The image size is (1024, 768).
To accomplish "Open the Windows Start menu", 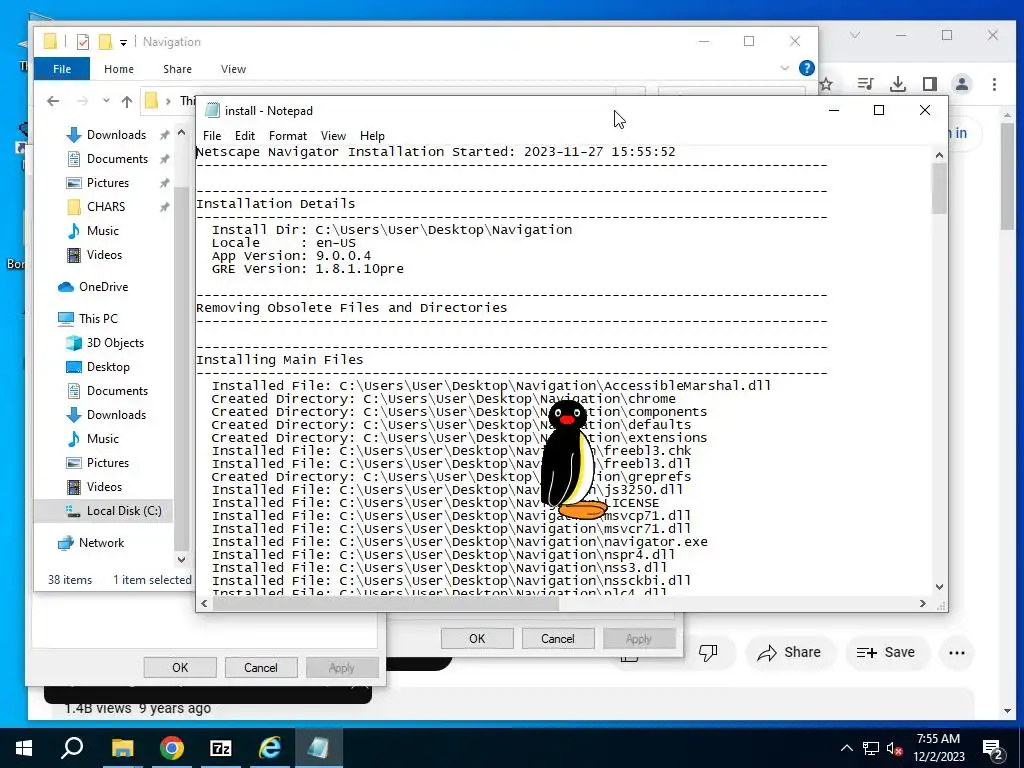I will (24, 748).
